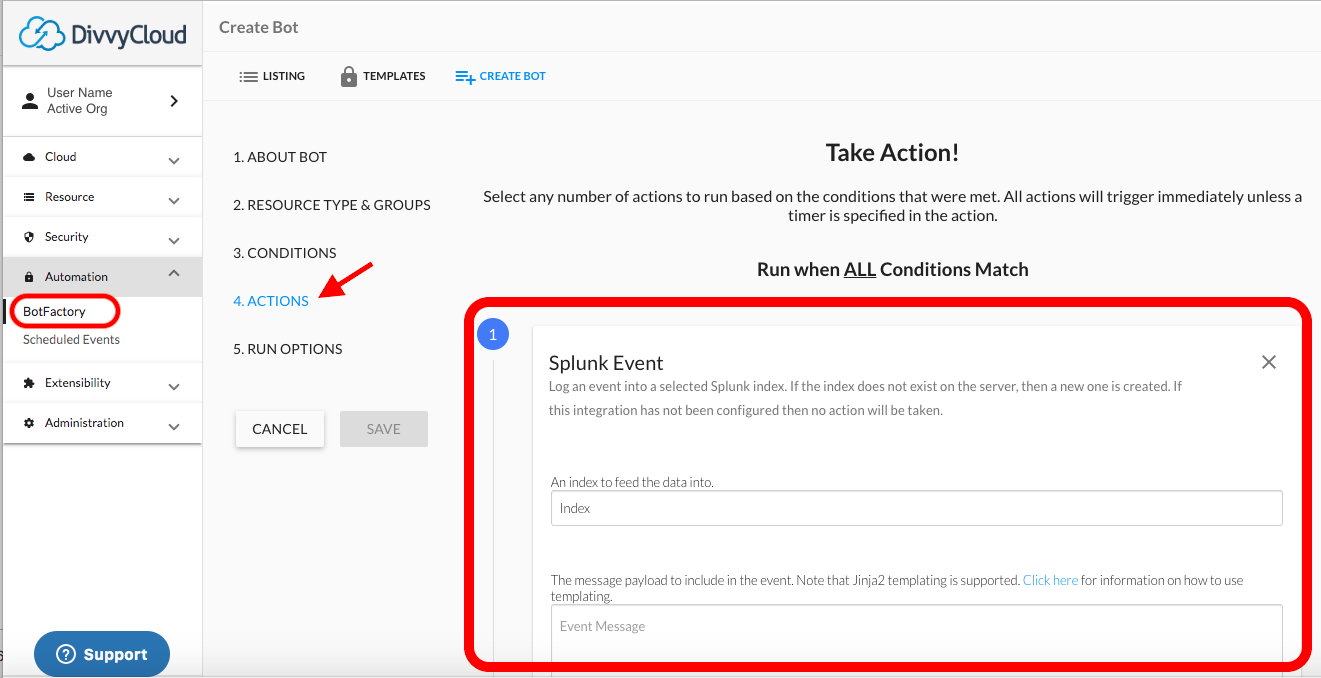Image resolution: width=1321 pixels, height=678 pixels.
Task: Click the 'Take Action!' heading
Action: [x=892, y=152]
